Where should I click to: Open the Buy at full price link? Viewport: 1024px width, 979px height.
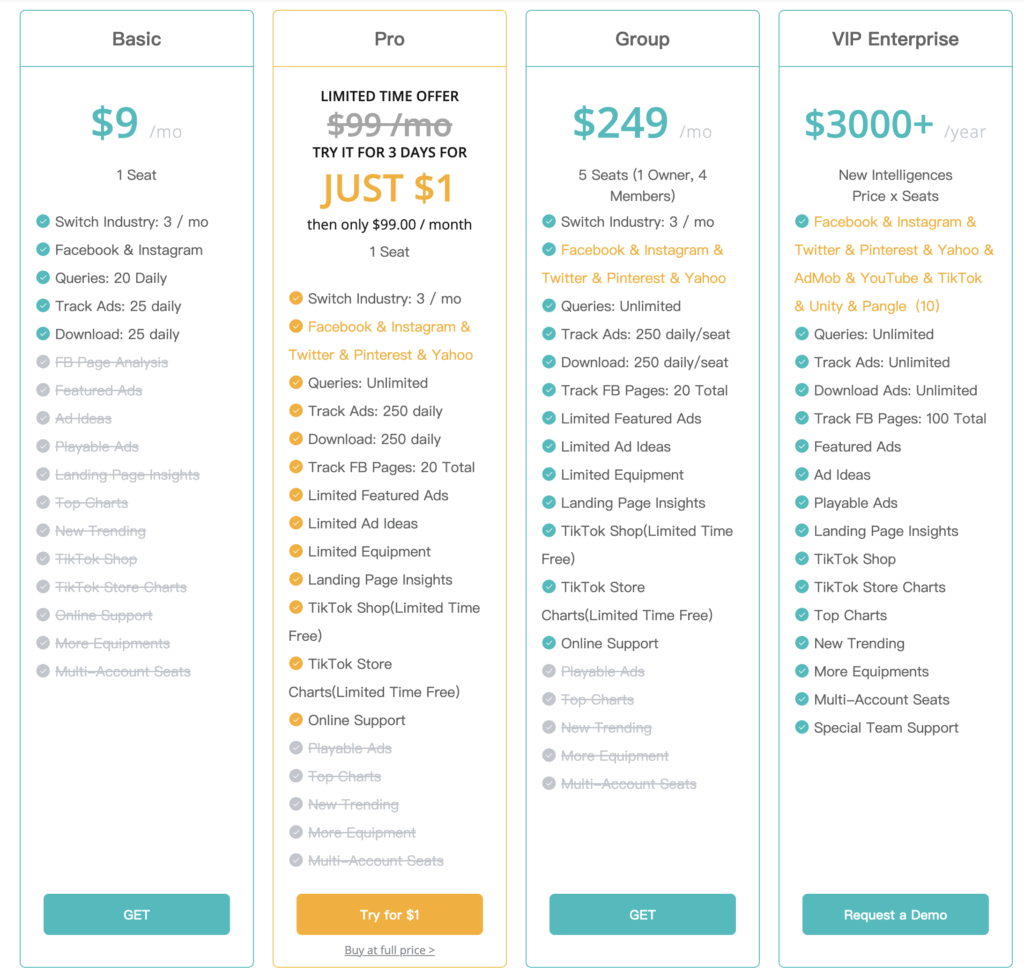(x=389, y=950)
